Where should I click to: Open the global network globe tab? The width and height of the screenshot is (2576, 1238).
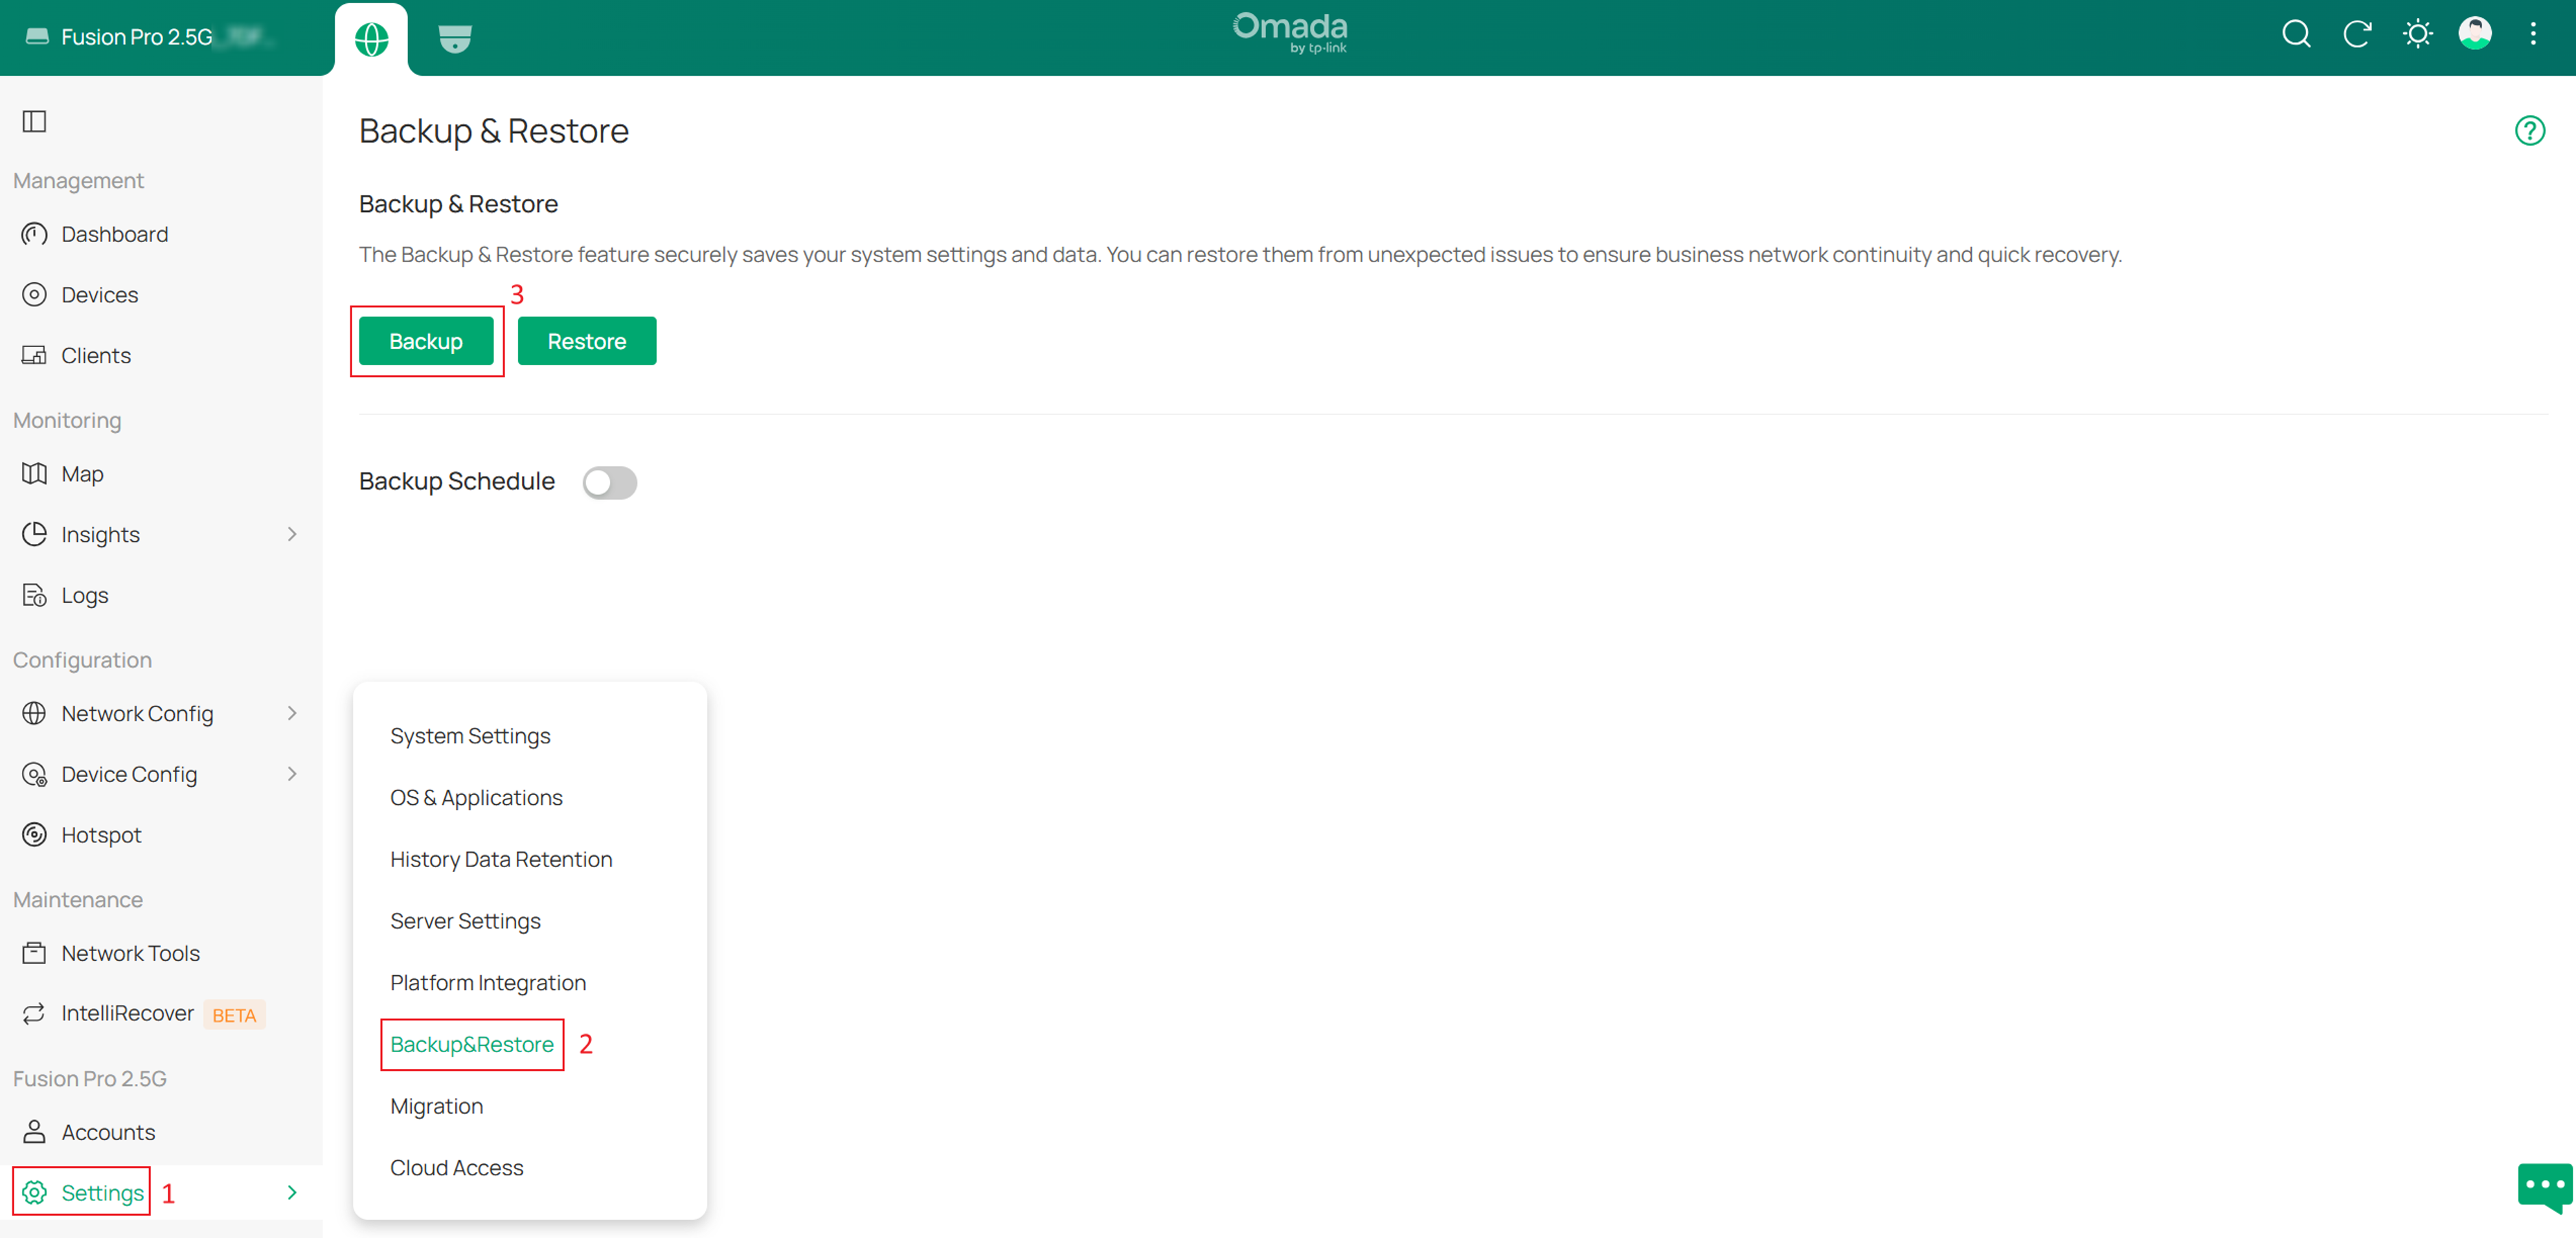pyautogui.click(x=371, y=39)
